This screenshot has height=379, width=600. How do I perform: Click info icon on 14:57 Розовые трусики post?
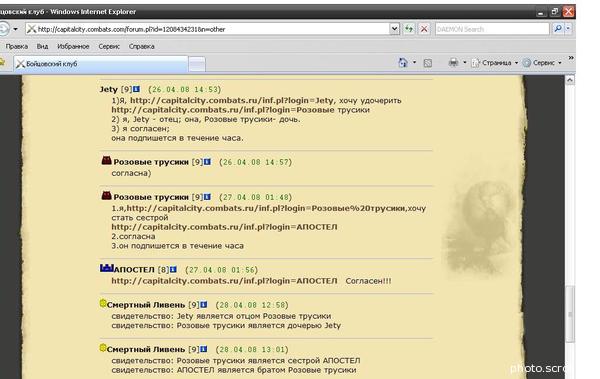(x=207, y=162)
